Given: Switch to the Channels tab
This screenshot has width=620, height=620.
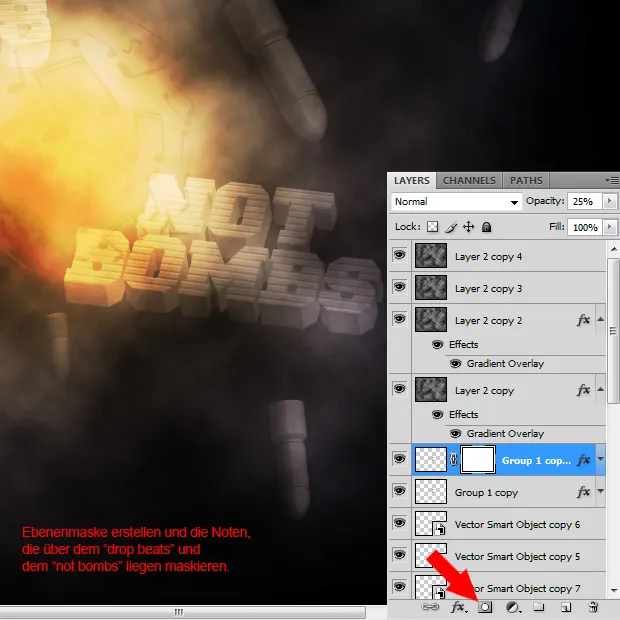Looking at the screenshot, I should pos(469,181).
